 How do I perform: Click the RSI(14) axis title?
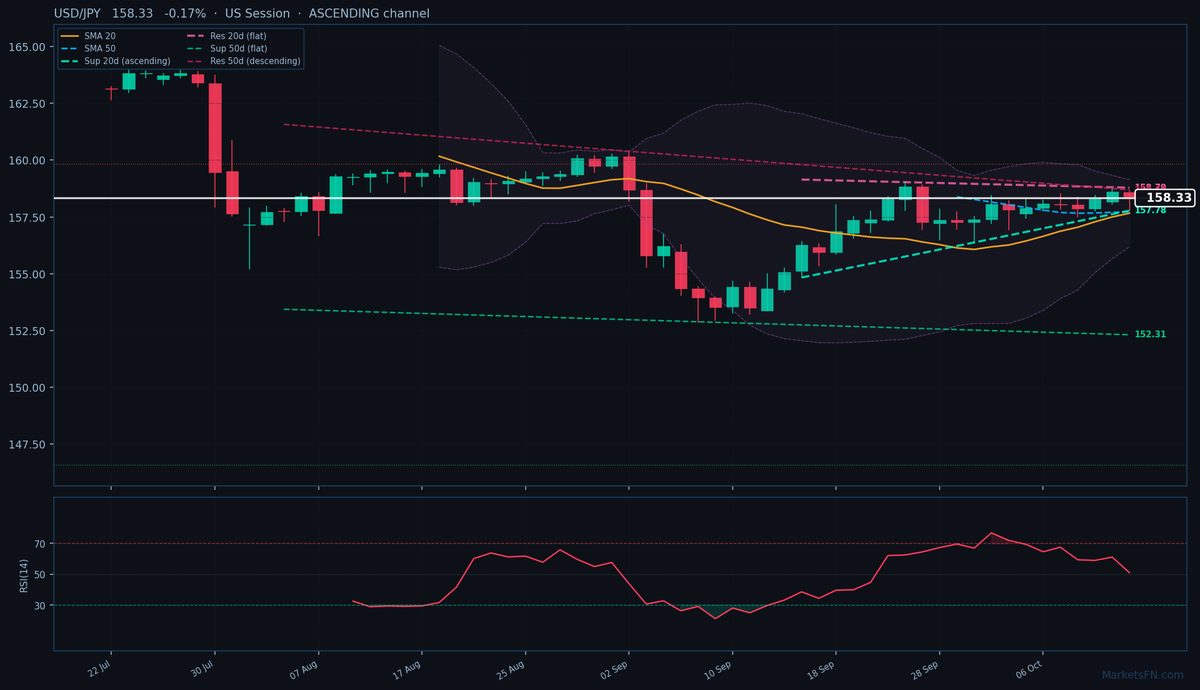(23, 575)
